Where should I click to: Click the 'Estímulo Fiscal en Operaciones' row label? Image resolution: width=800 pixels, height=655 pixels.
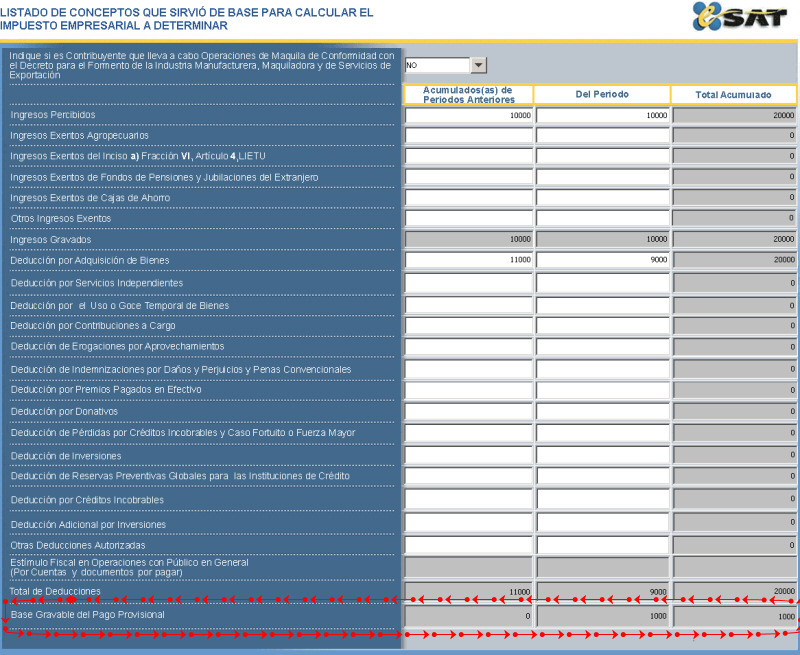pyautogui.click(x=129, y=567)
